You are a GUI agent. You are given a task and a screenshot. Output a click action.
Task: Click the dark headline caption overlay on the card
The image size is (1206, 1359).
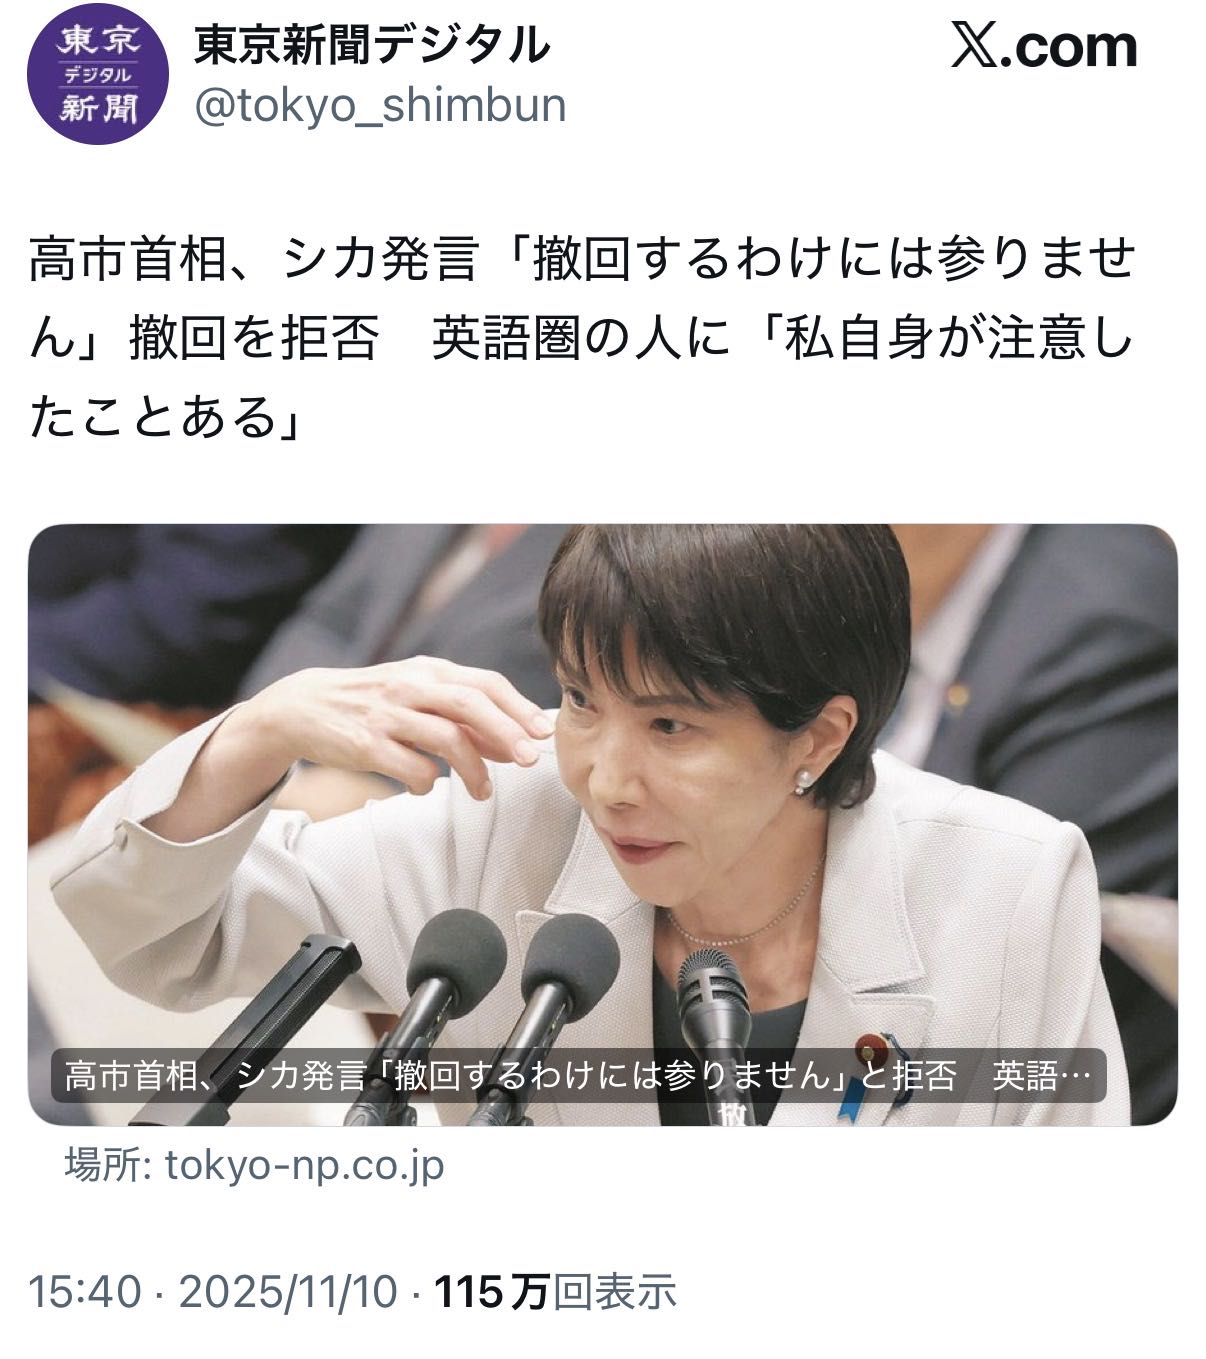coord(578,1076)
